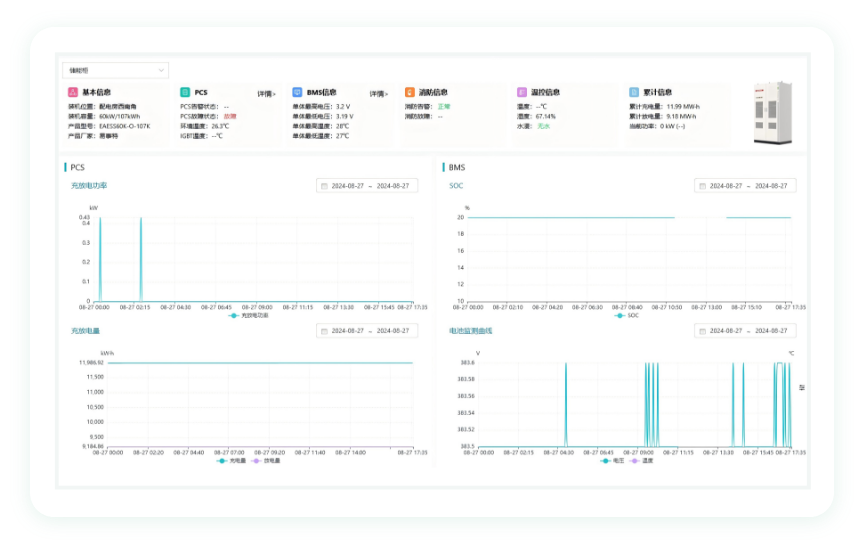Select the BMS section heading

457,168
